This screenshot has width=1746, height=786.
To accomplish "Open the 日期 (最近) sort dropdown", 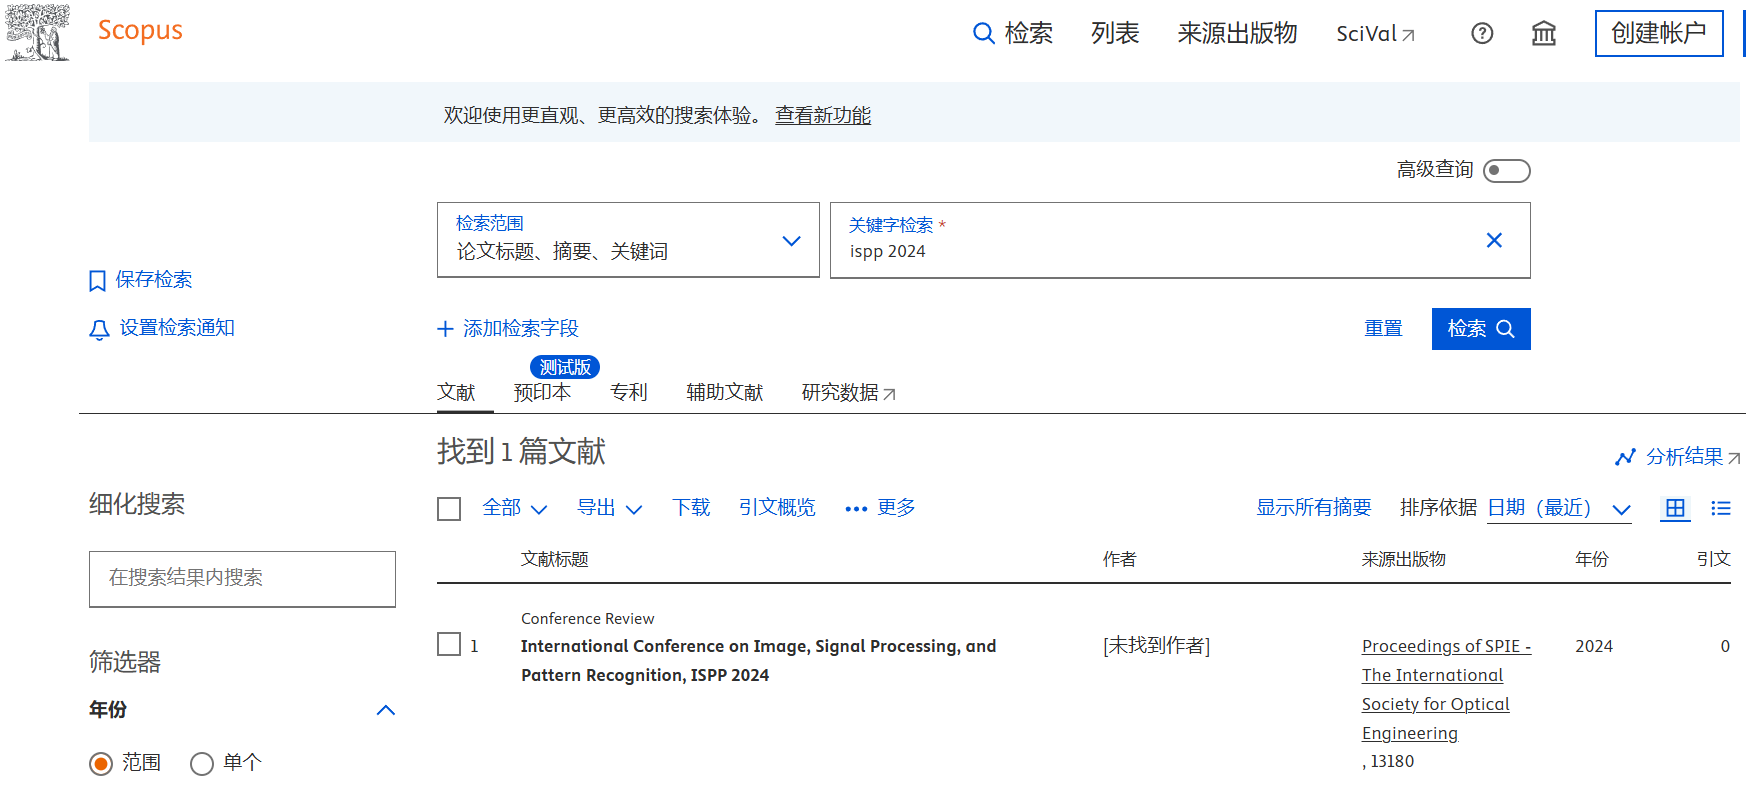I will (1559, 509).
